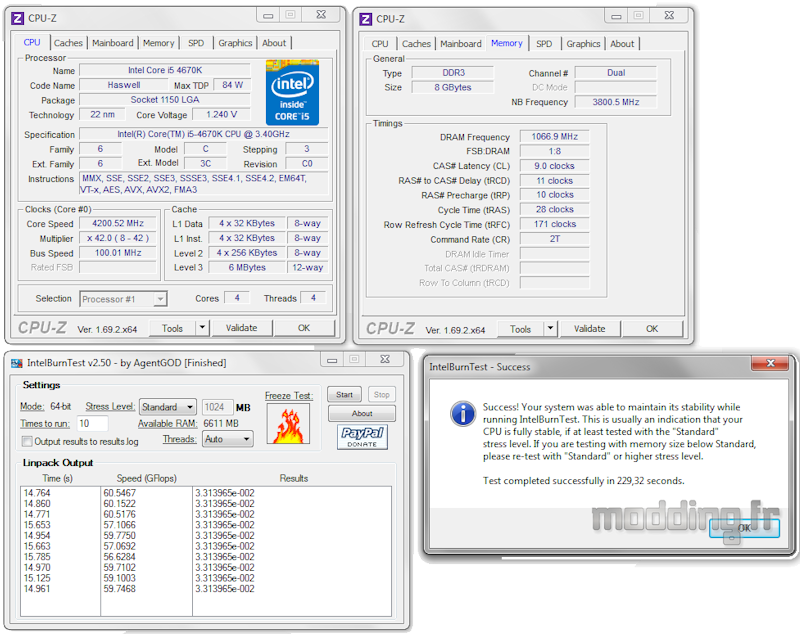This screenshot has width=800, height=634.
Task: Click the Linpack speed 60.5467 entry
Action: pyautogui.click(x=119, y=493)
